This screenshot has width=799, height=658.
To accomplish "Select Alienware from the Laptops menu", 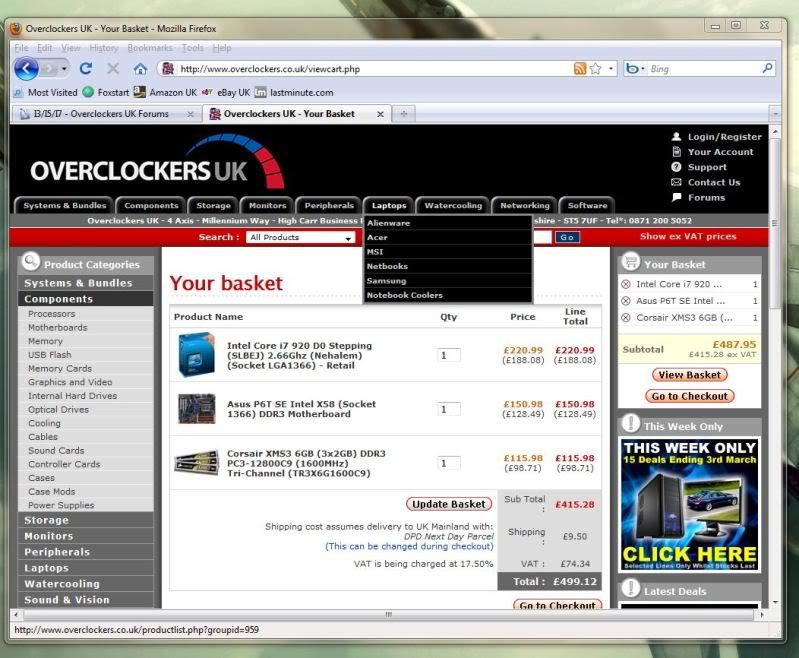I will click(x=389, y=223).
